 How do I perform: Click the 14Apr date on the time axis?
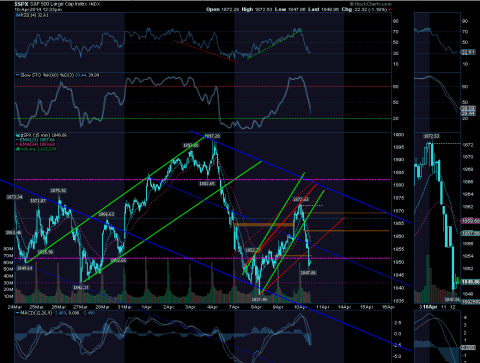coord(344,307)
